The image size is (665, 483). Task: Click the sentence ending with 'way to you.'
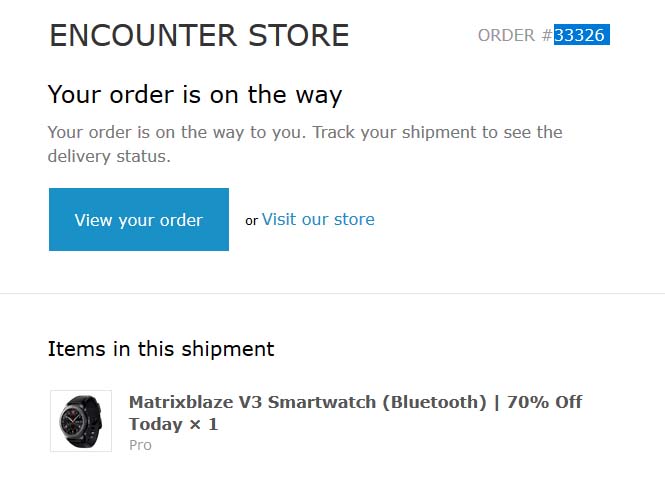click(178, 132)
